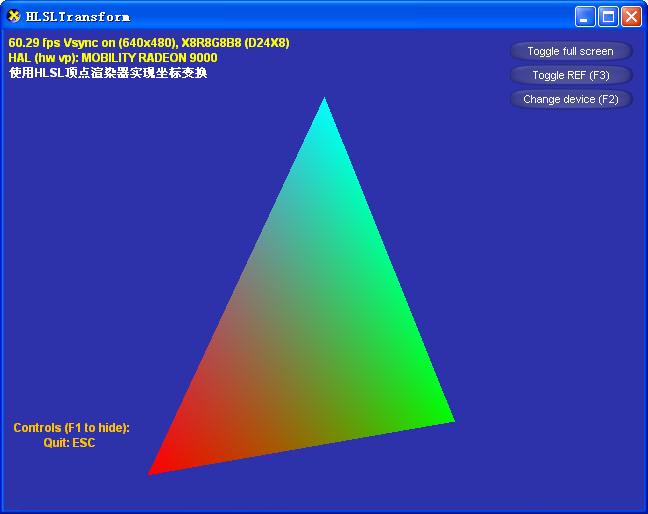
Task: Click the "Controls (F1 to hide):" text
Action: [x=71, y=427]
